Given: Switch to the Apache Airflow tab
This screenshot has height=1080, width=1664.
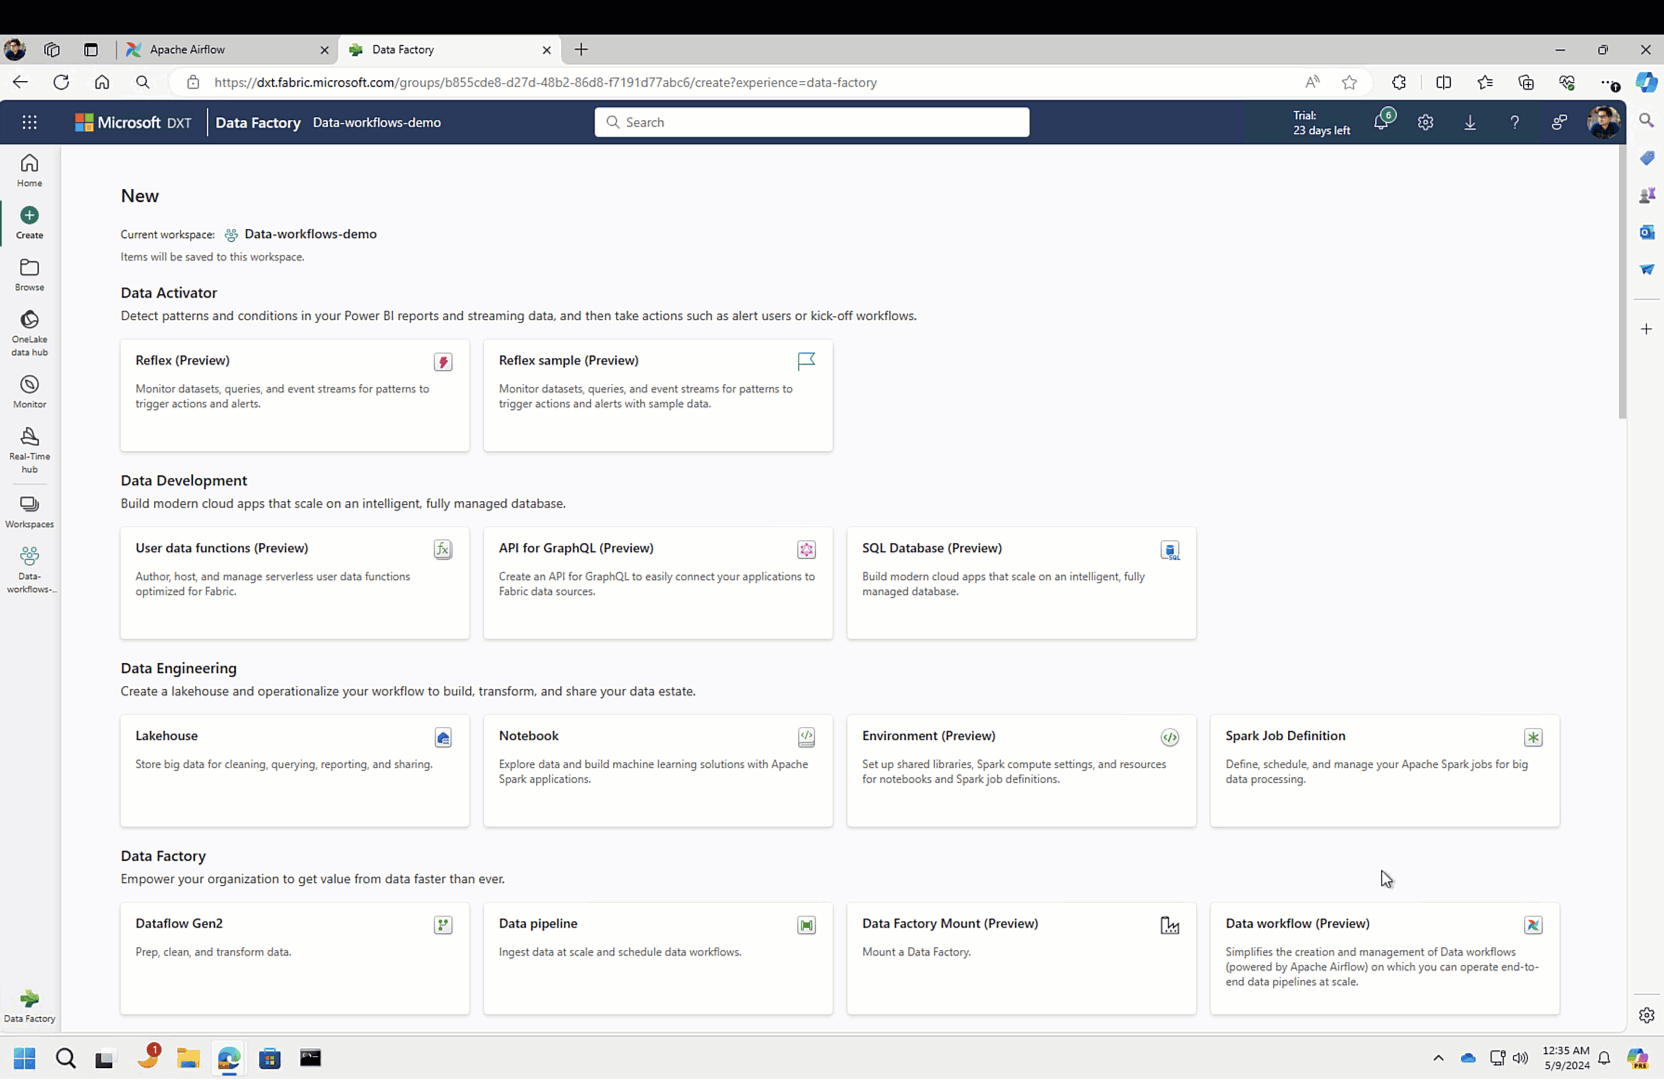Looking at the screenshot, I should [226, 49].
